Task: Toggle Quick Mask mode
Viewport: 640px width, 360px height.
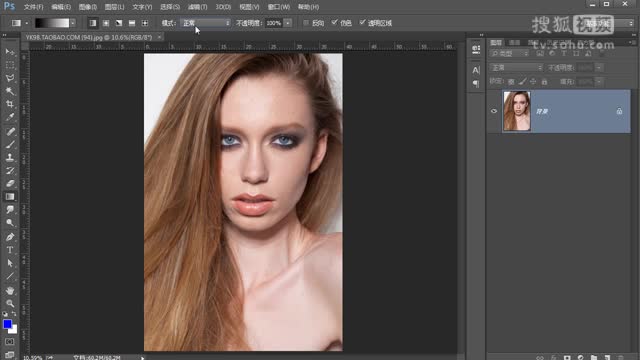Action: [10, 342]
